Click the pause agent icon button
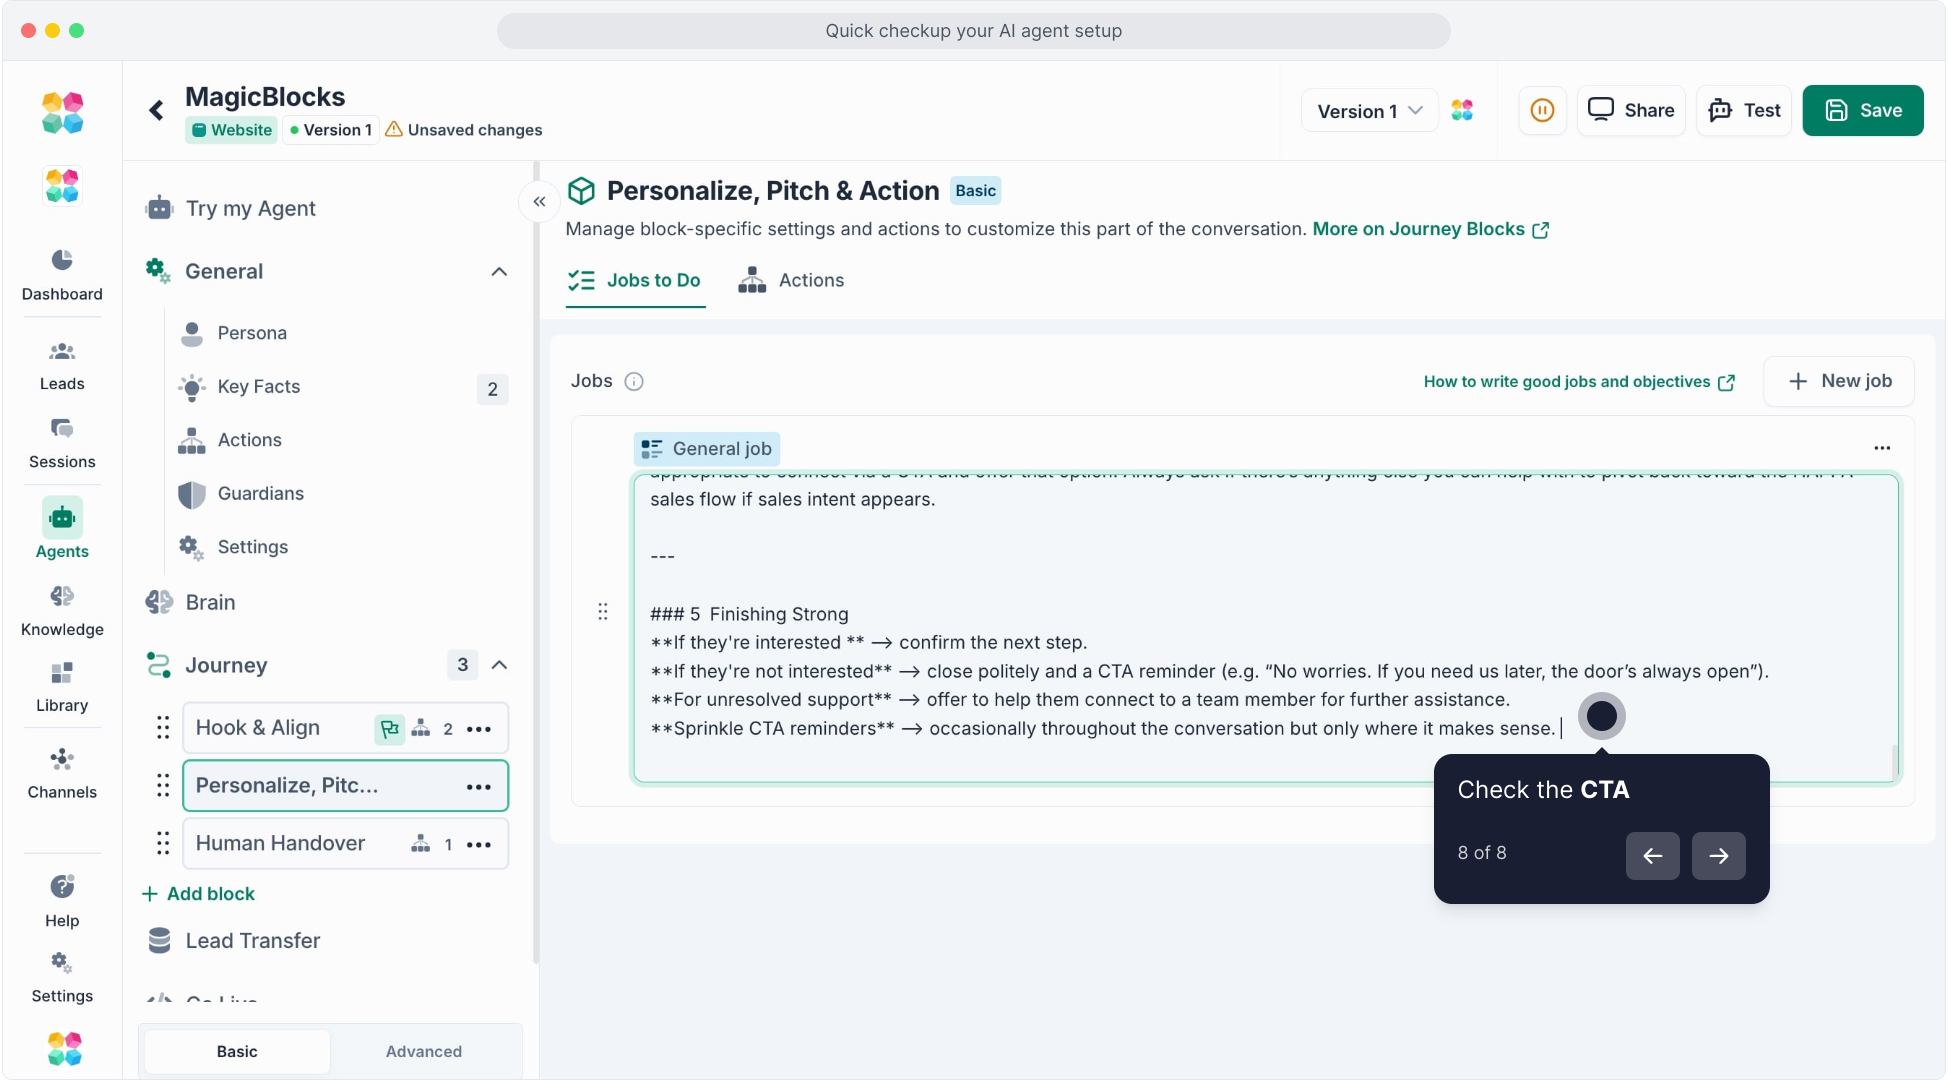 [x=1542, y=110]
